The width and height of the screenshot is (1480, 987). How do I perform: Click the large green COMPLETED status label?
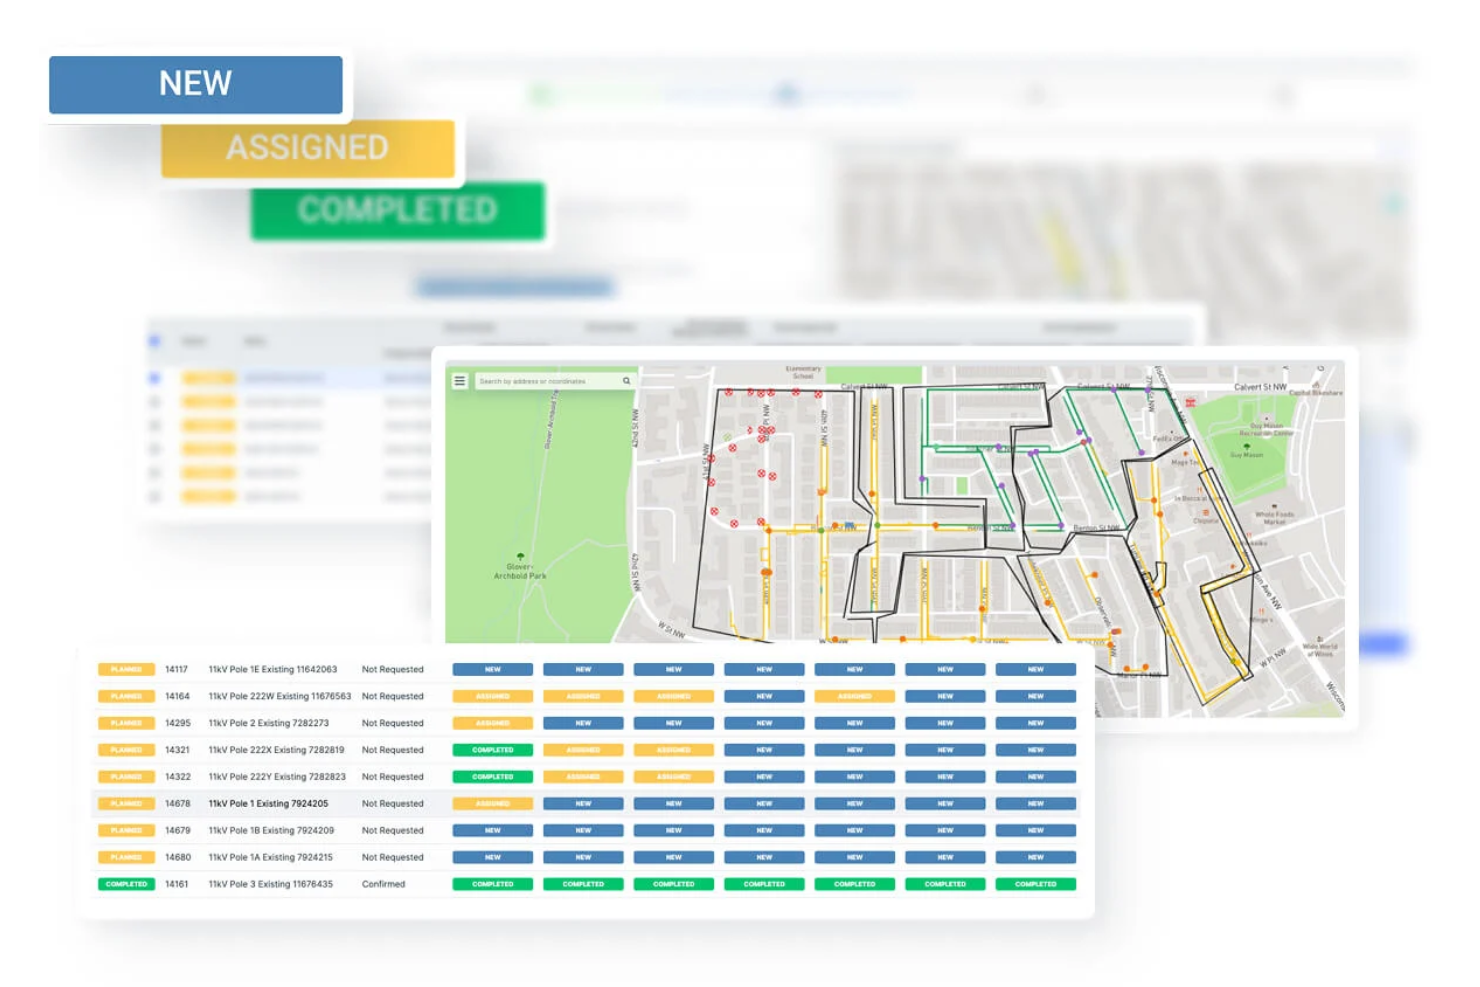(397, 210)
